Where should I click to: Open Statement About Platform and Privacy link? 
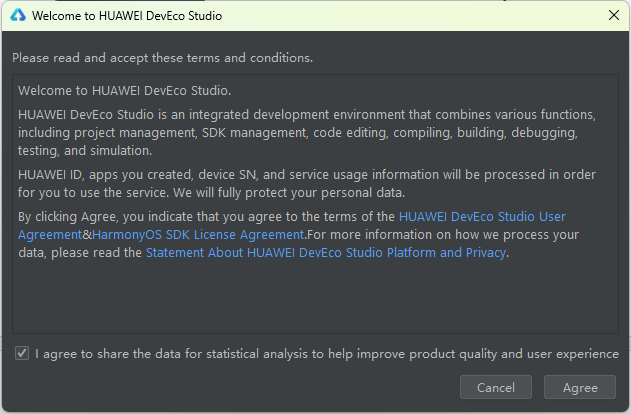326,253
